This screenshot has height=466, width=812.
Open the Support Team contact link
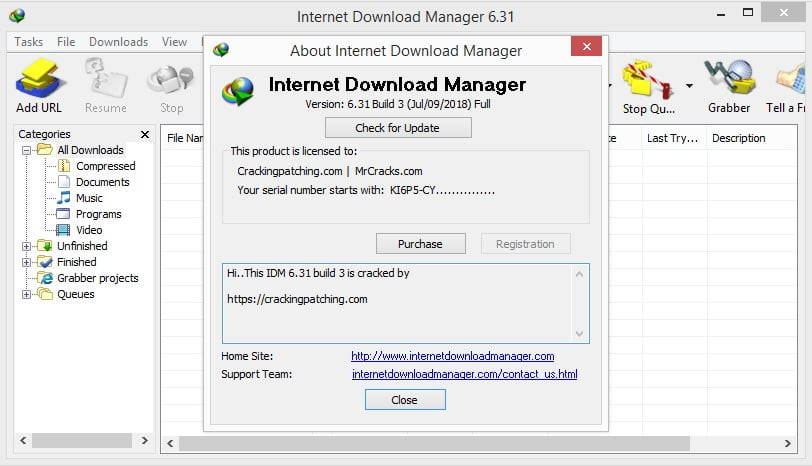465,374
